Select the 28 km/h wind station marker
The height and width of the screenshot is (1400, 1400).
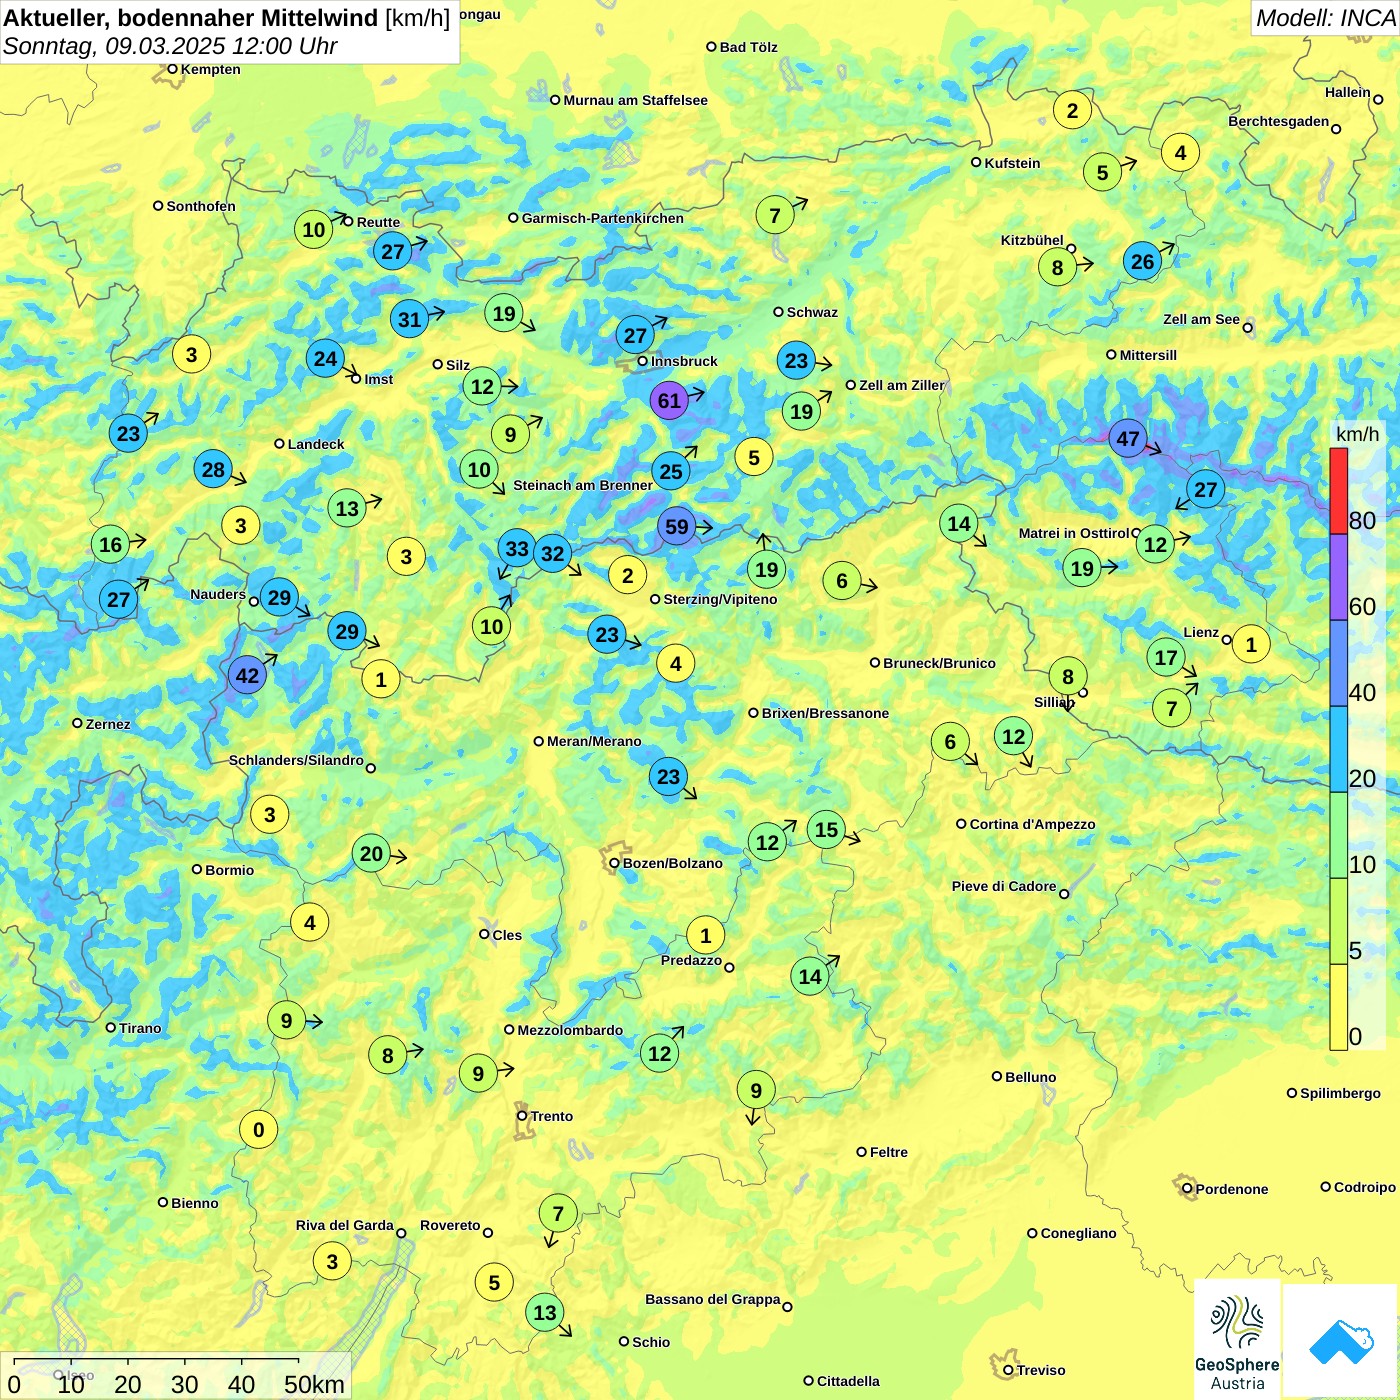[213, 470]
